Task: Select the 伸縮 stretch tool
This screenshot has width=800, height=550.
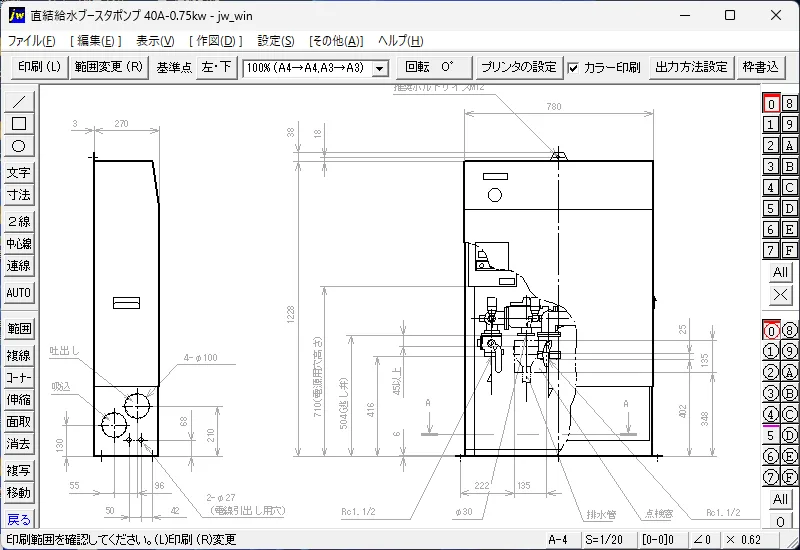Action: pyautogui.click(x=19, y=399)
